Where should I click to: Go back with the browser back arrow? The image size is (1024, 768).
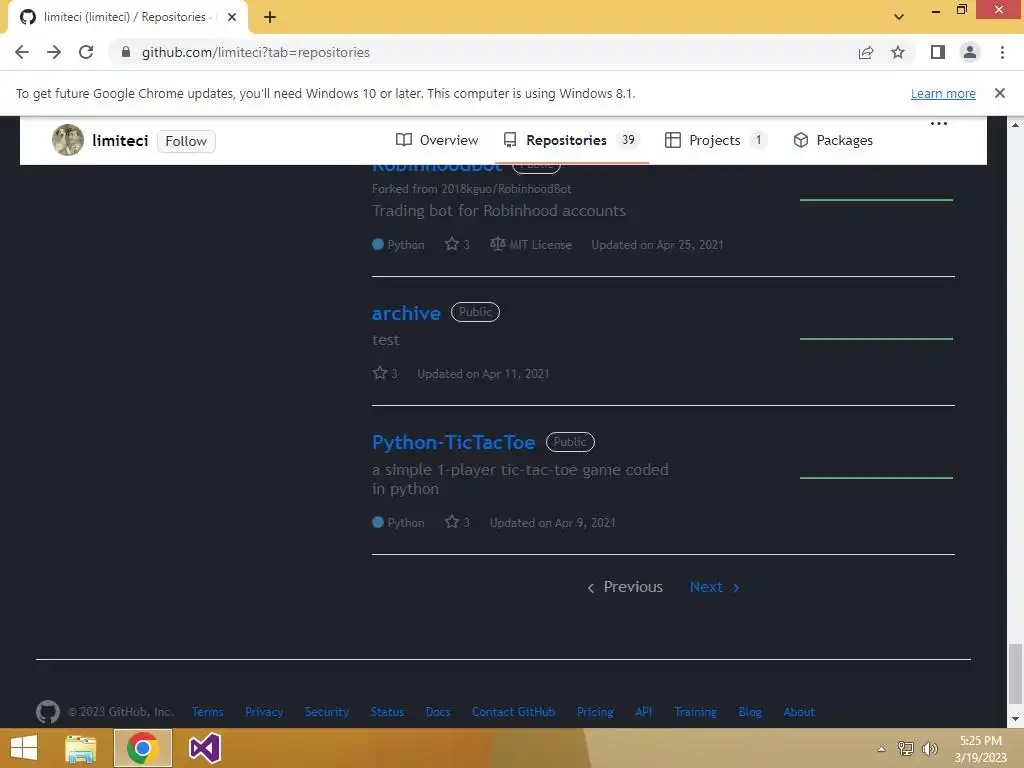click(22, 52)
